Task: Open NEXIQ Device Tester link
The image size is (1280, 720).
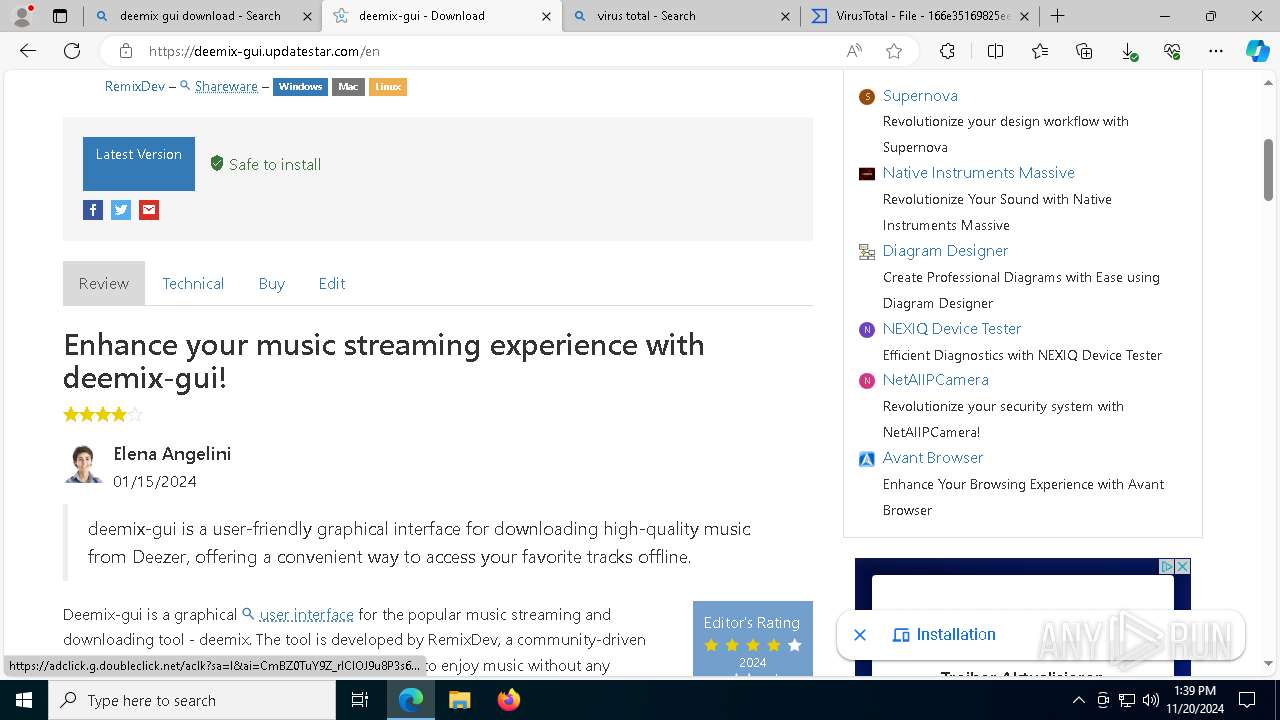Action: (x=952, y=329)
